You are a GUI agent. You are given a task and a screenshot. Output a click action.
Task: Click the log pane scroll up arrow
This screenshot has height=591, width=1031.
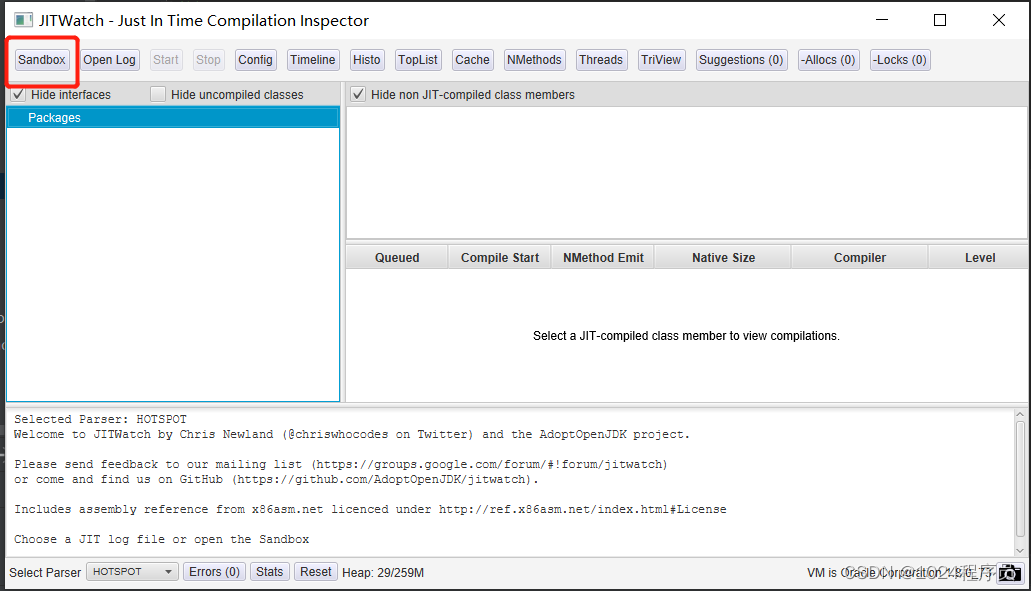tap(1020, 415)
